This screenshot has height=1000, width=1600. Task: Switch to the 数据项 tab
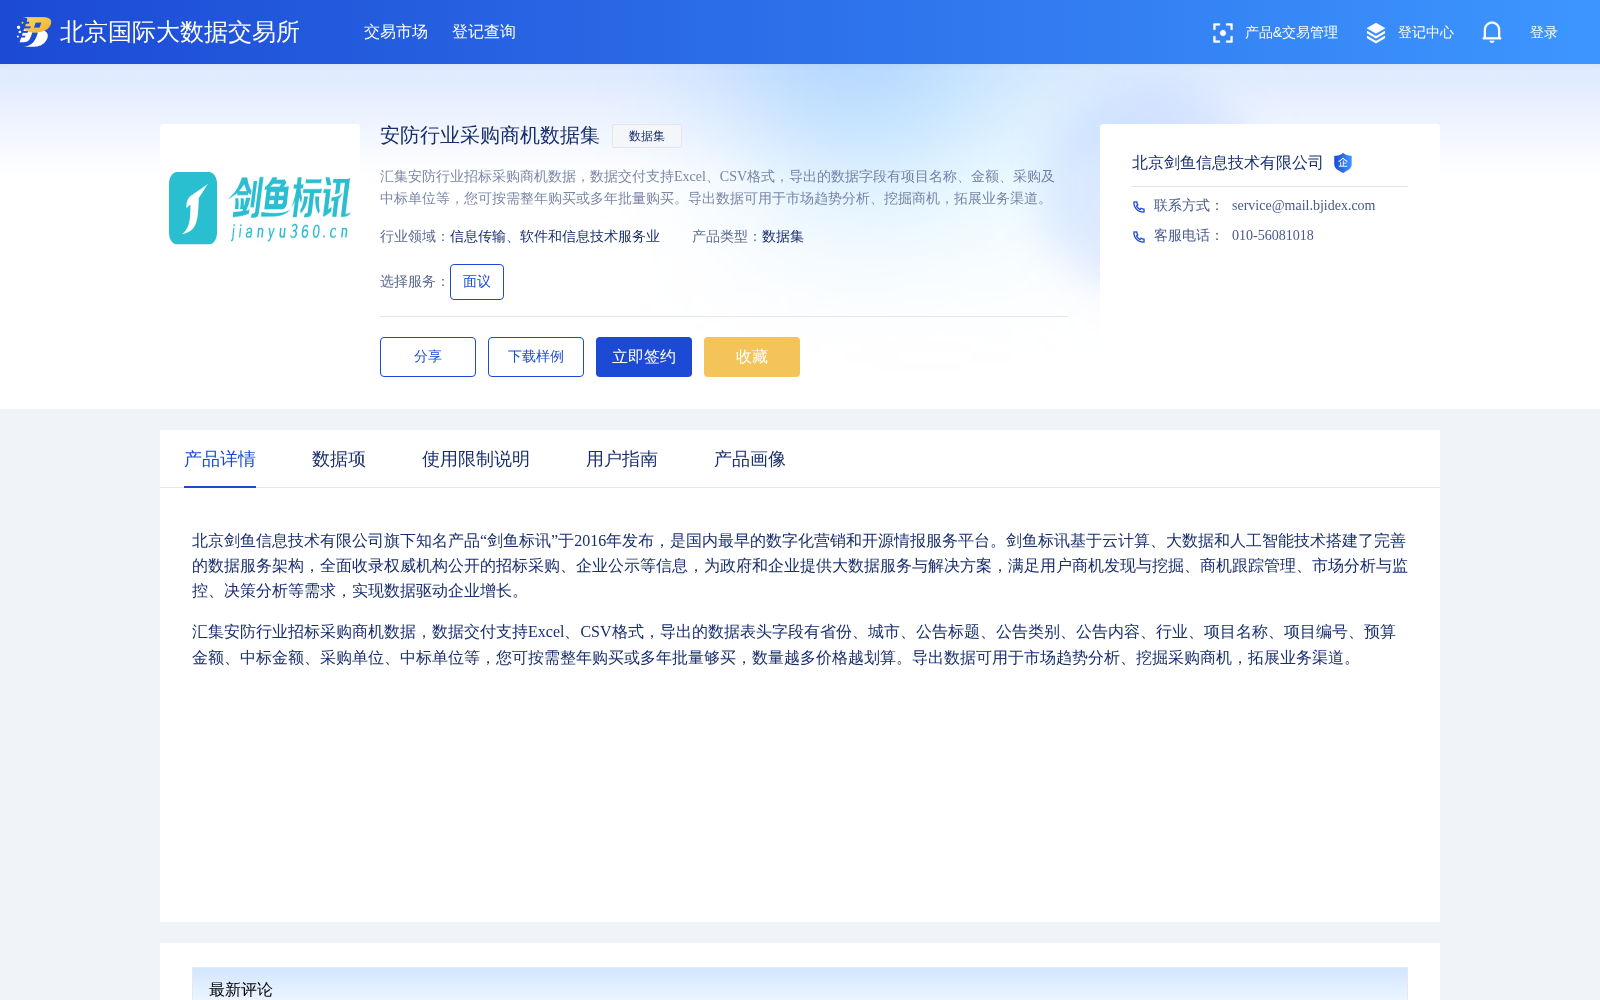pos(339,459)
